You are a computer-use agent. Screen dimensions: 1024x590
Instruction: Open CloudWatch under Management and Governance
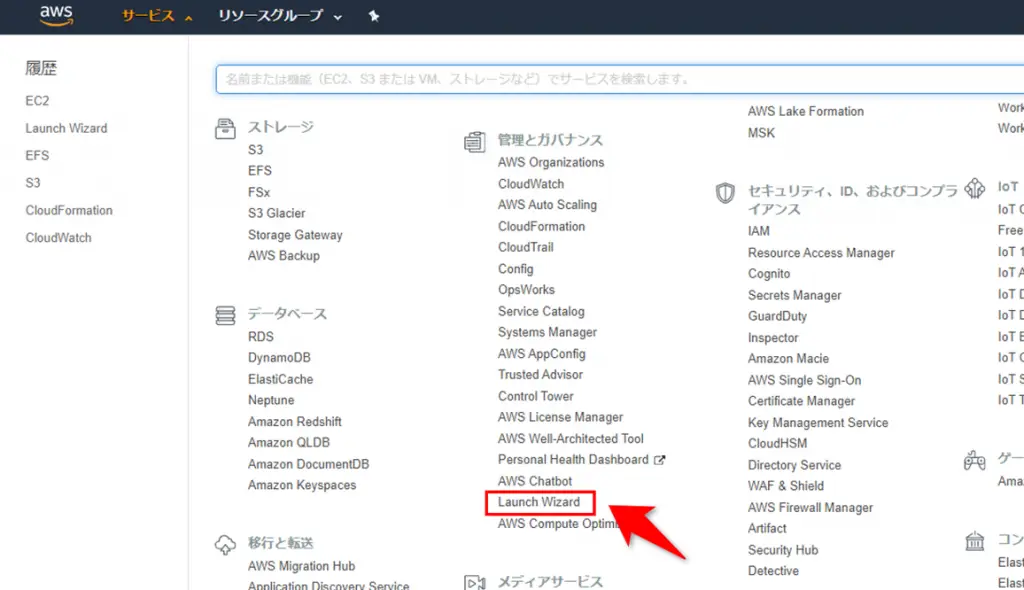coord(531,184)
